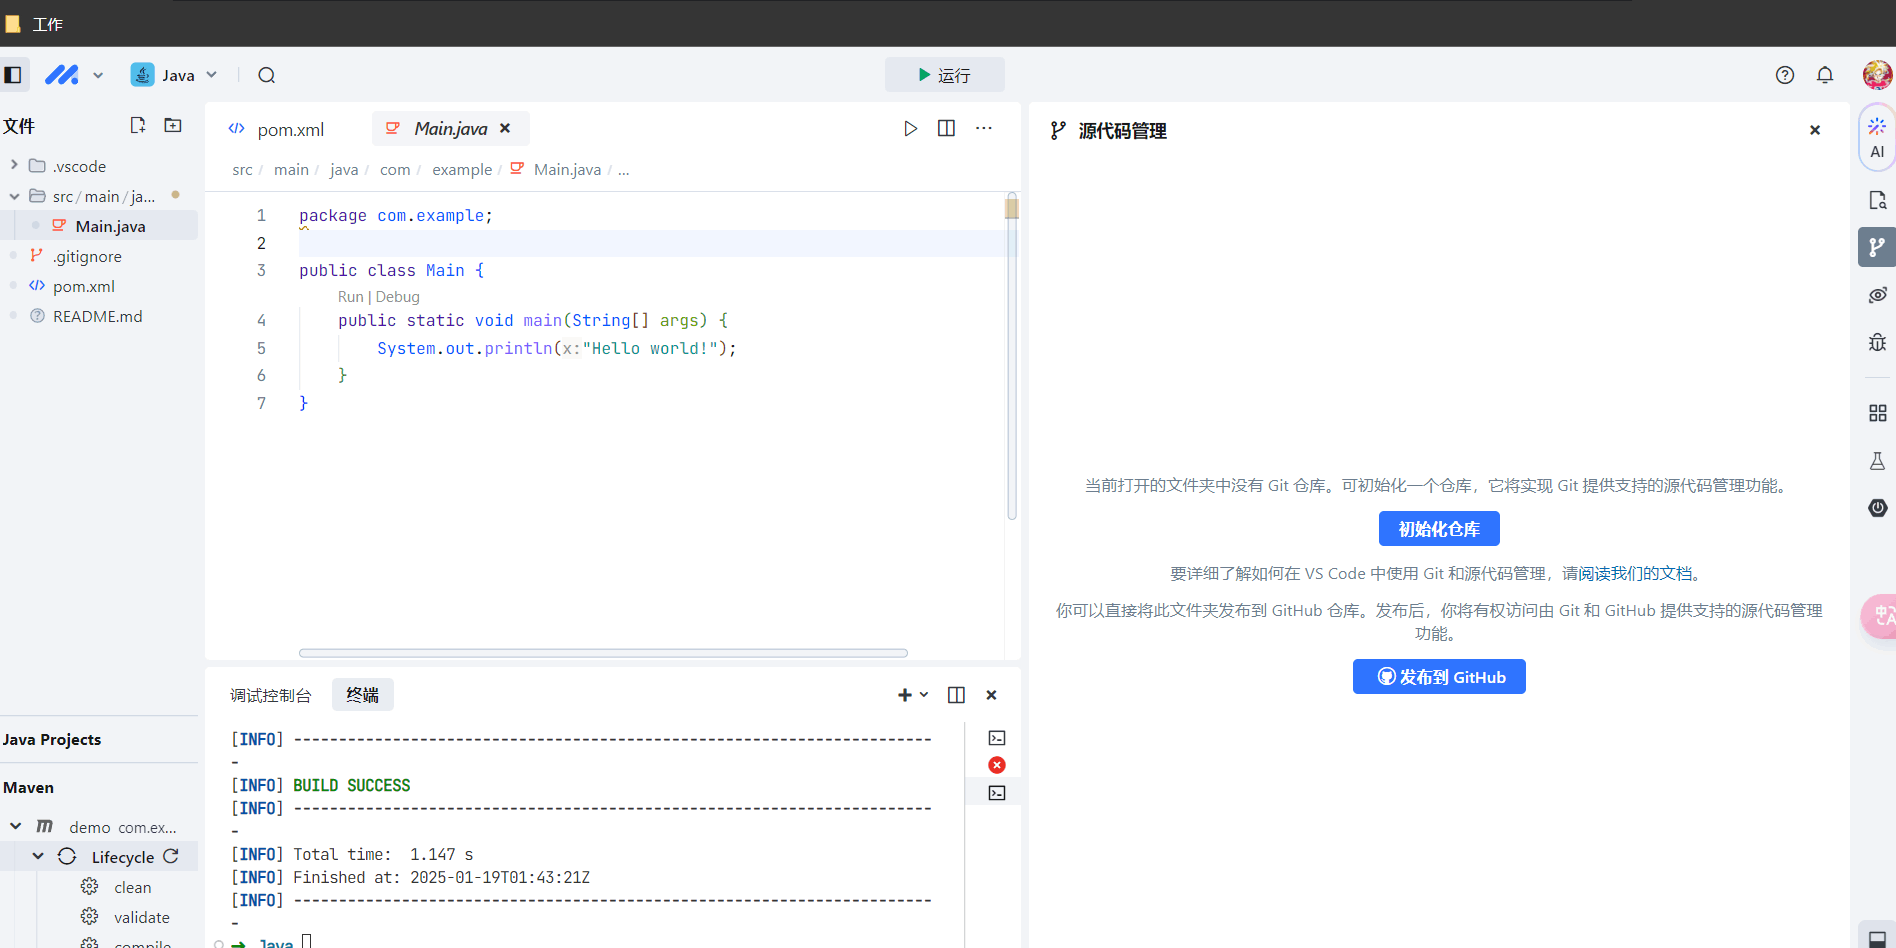Image resolution: width=1896 pixels, height=948 pixels.
Task: Open the file search icon in the right sidebar
Action: (1877, 200)
